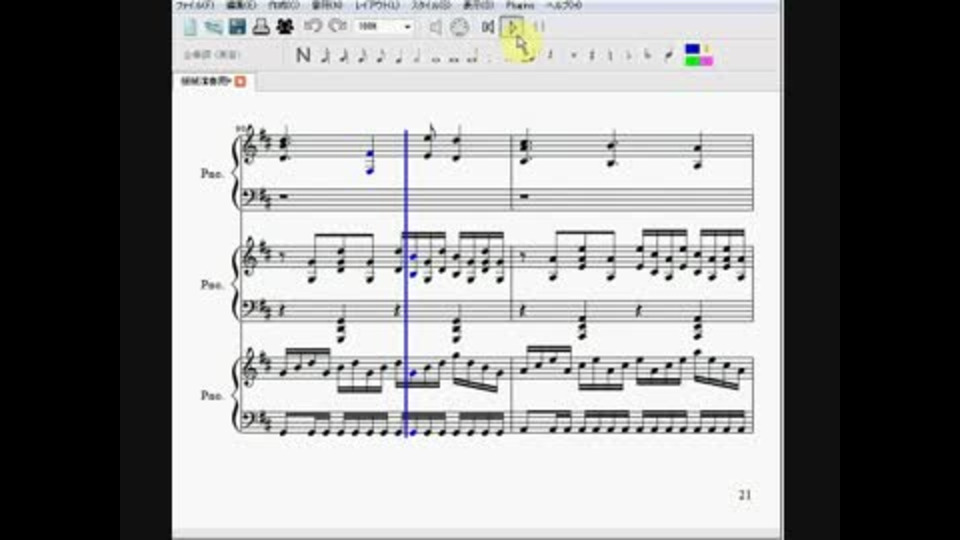960x540 pixels.
Task: Click the whole rest in the first bass staff
Action: pyautogui.click(x=283, y=197)
